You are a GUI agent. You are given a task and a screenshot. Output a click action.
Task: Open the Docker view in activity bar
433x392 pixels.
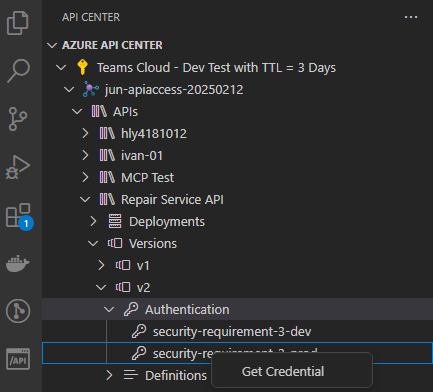(x=18, y=263)
